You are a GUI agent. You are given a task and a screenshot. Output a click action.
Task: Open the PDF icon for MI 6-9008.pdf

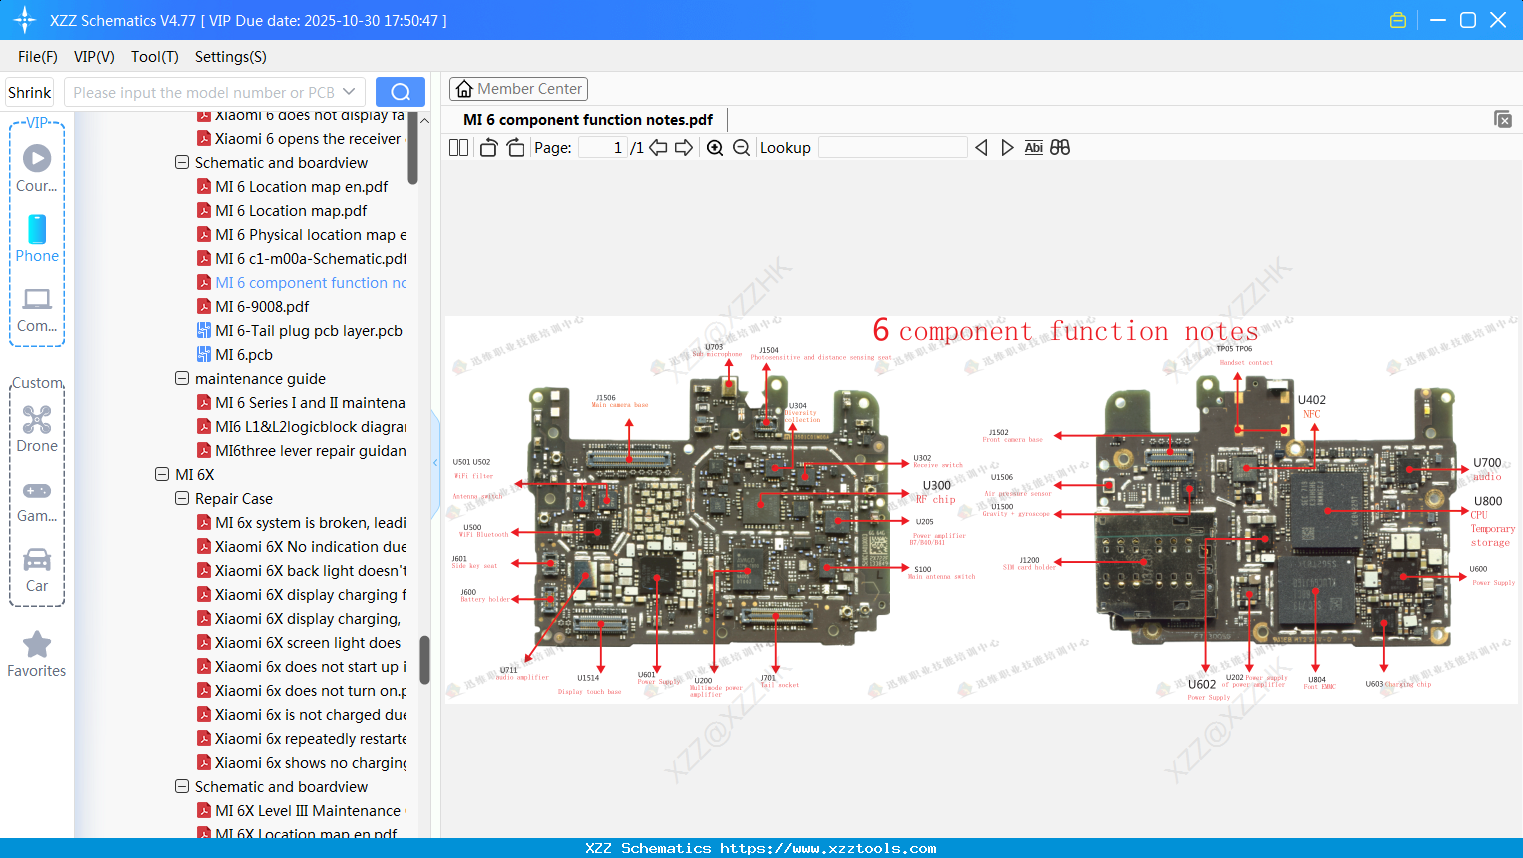pos(204,307)
